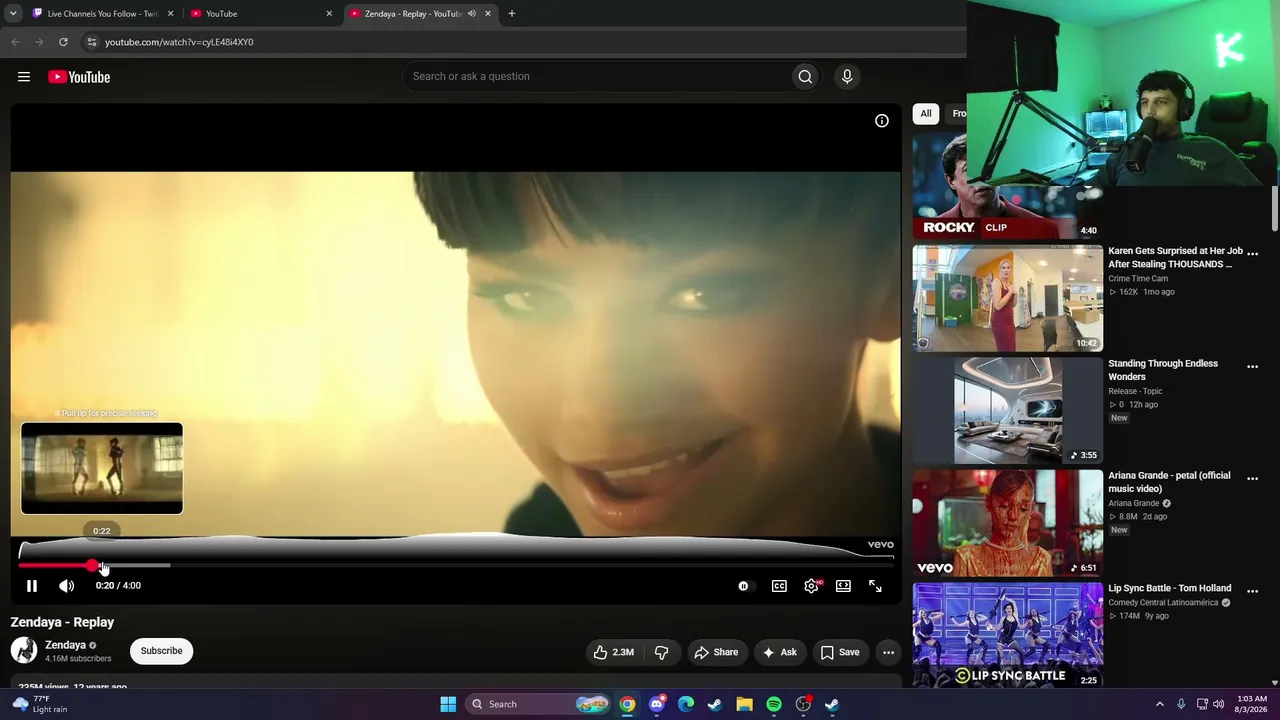Launch Microsoft Edge from the taskbar
The width and height of the screenshot is (1280, 720).
686,704
